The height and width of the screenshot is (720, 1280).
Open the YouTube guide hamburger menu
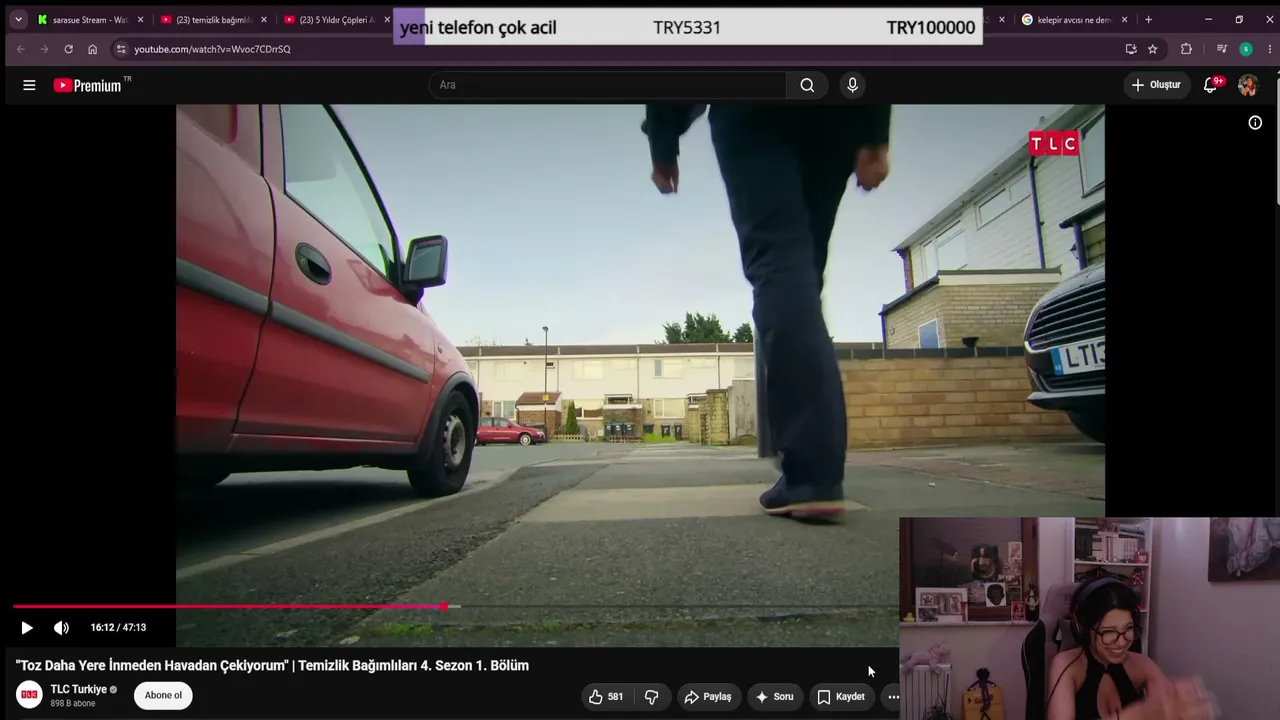click(29, 85)
